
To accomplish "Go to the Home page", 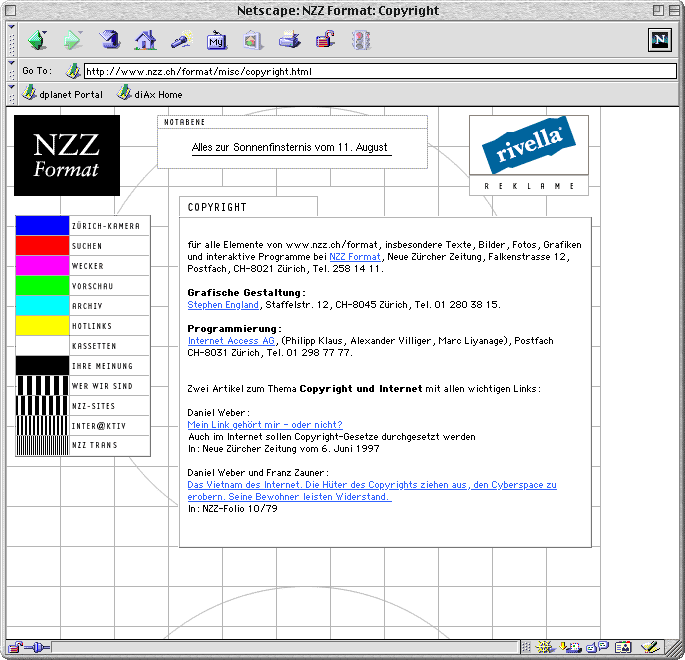I will click(x=145, y=40).
